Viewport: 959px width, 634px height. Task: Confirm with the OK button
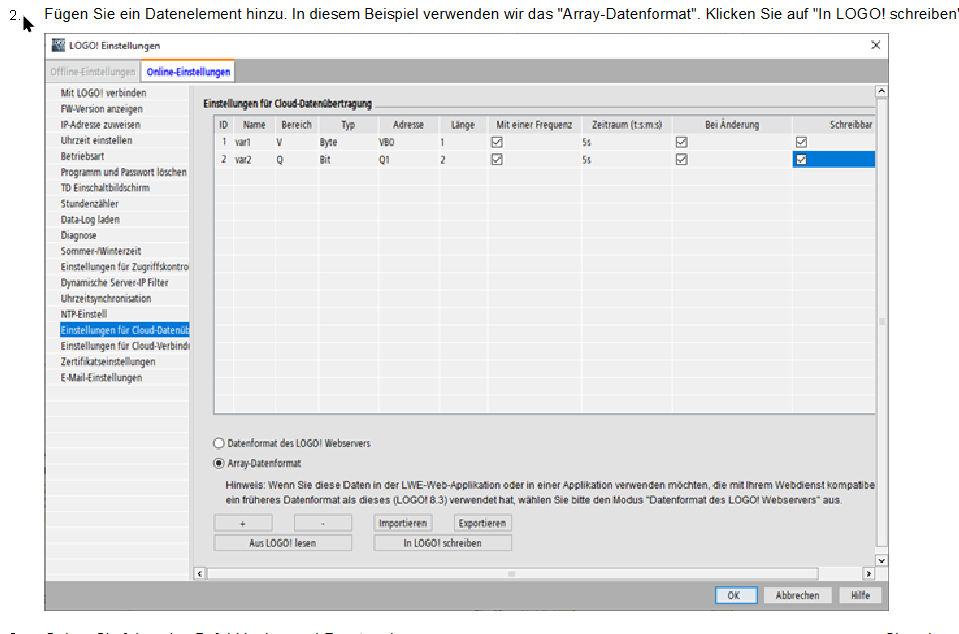click(x=736, y=595)
